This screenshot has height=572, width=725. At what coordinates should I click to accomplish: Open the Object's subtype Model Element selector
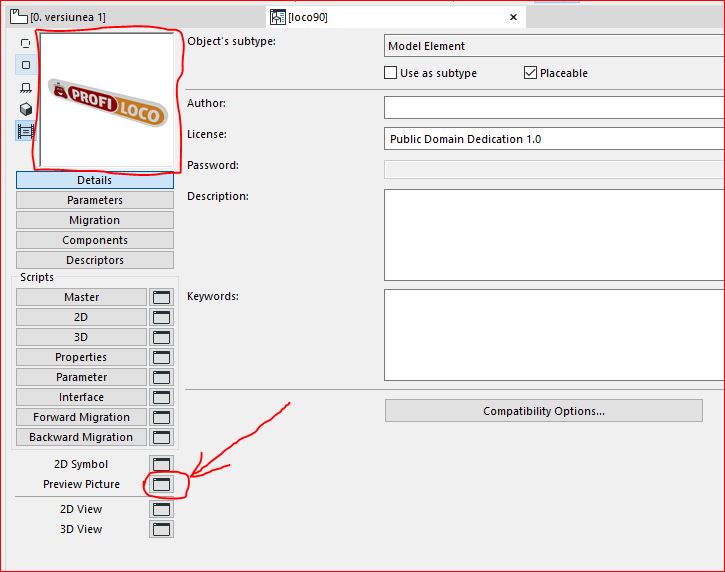(554, 46)
